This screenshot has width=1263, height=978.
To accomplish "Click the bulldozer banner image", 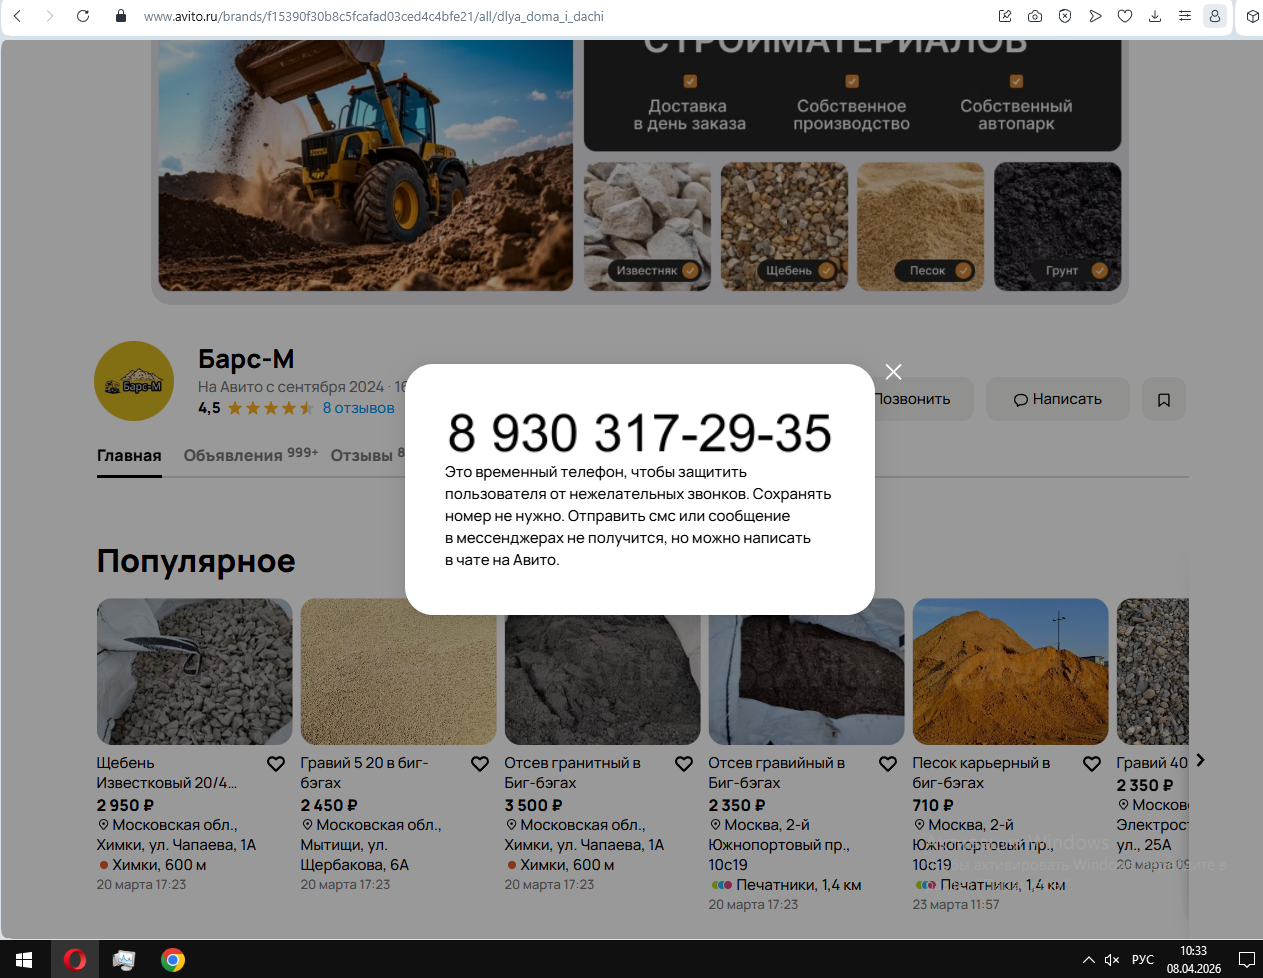I will 366,165.
